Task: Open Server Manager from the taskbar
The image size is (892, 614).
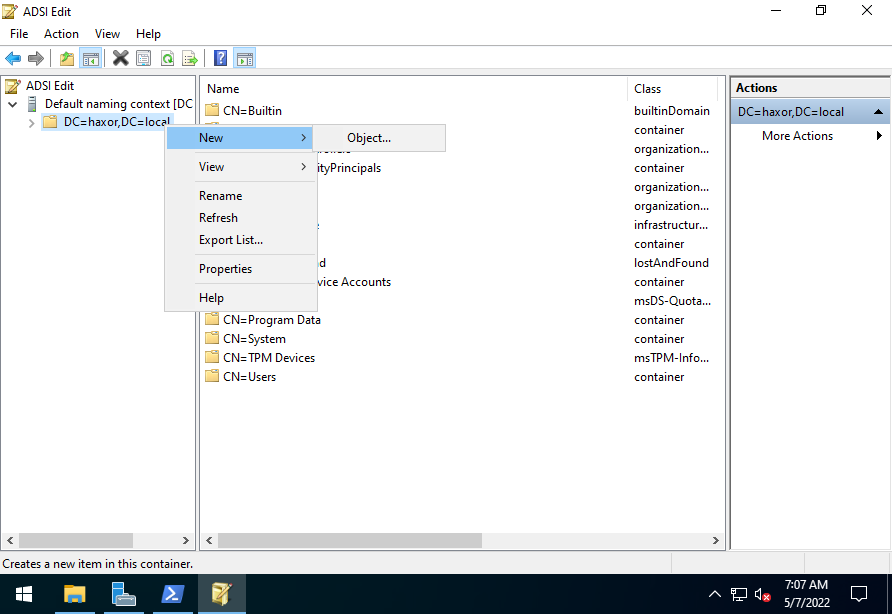Action: [123, 595]
